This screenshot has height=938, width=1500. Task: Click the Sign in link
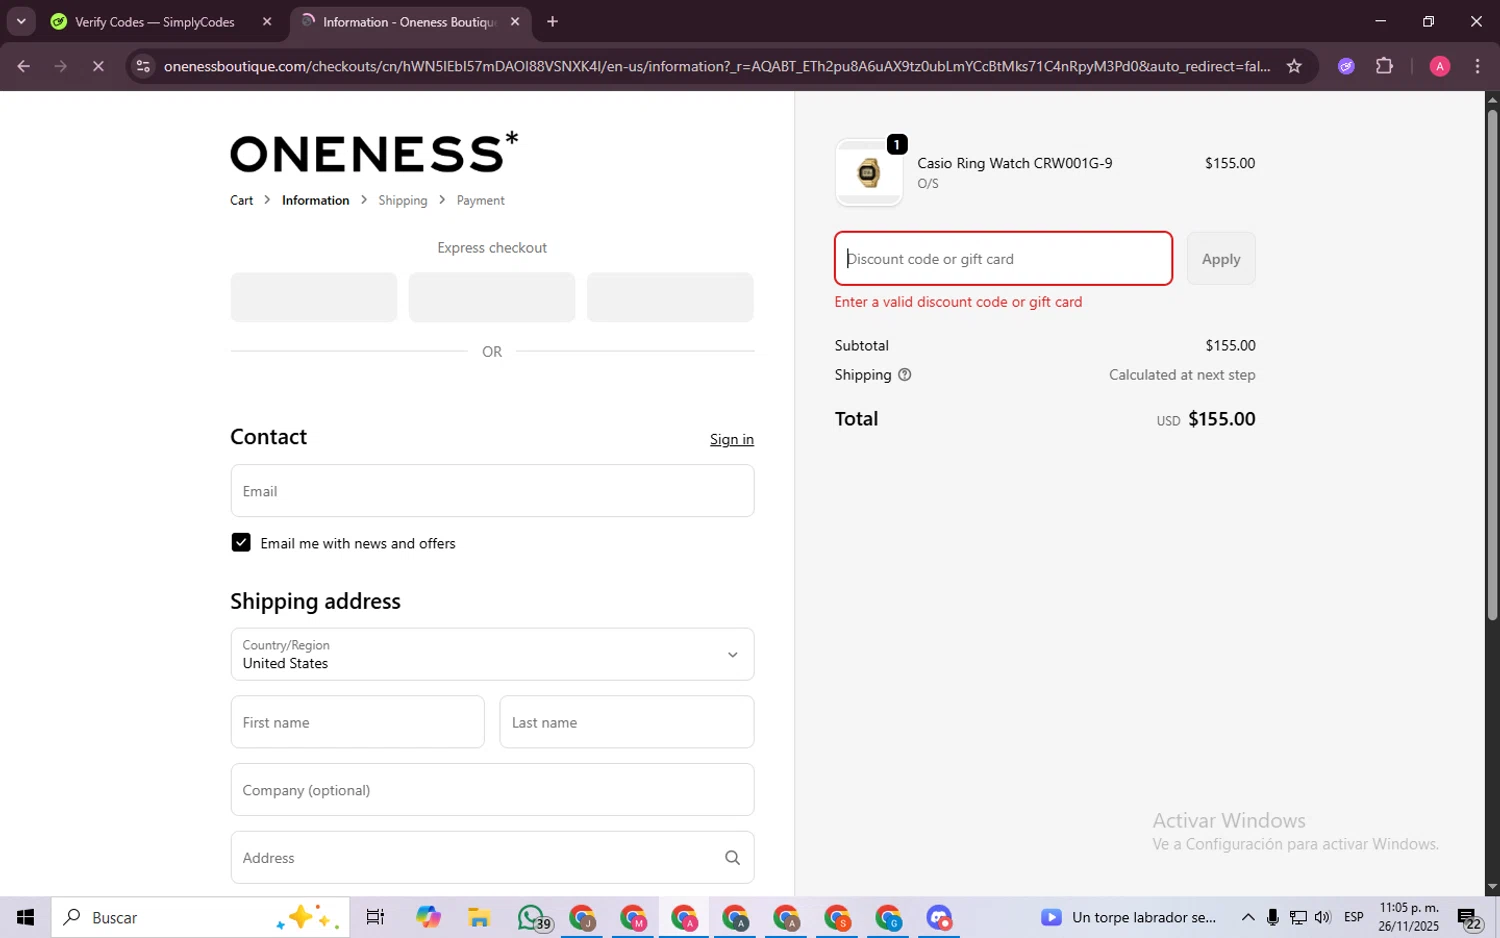coord(731,439)
